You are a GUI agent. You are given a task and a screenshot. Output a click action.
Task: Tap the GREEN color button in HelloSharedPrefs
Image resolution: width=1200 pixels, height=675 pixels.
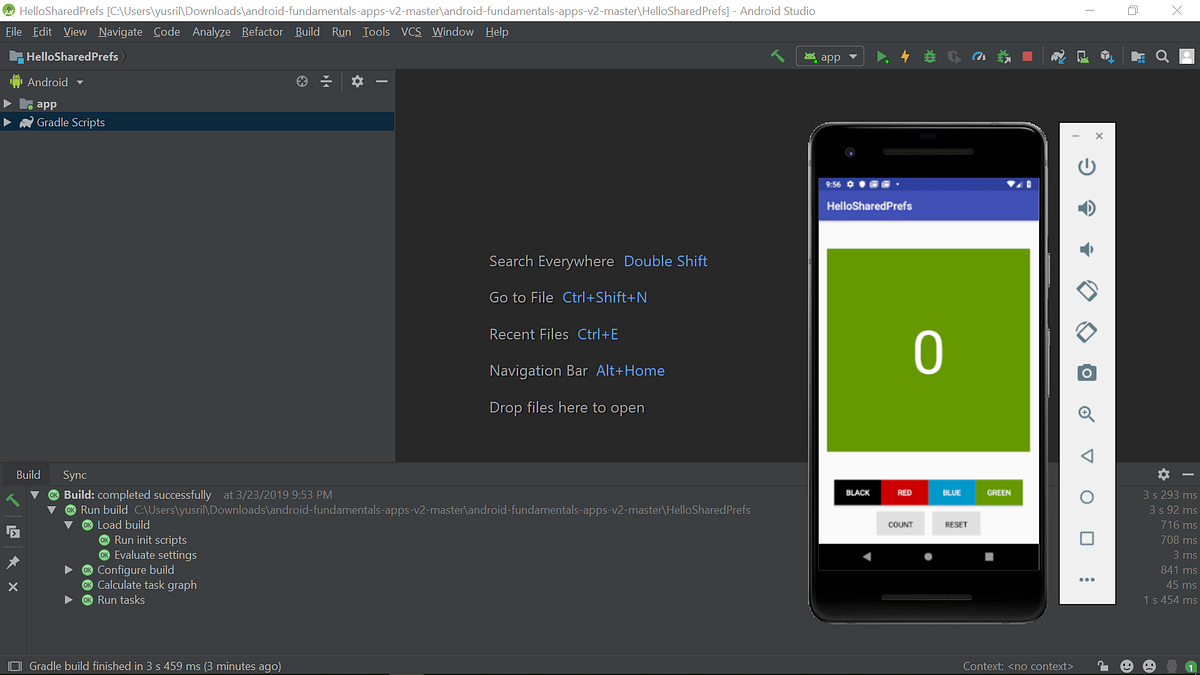999,492
